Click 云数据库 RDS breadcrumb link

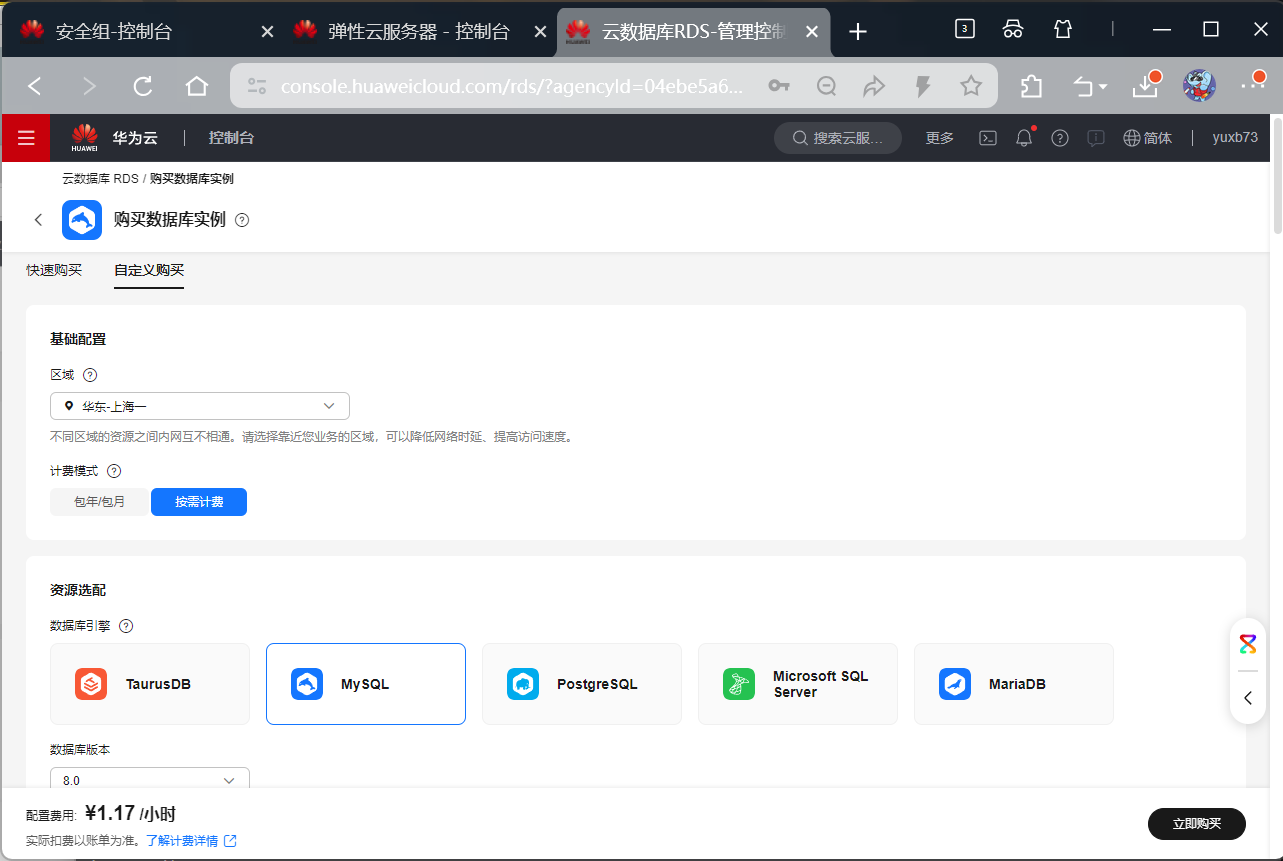(x=100, y=179)
